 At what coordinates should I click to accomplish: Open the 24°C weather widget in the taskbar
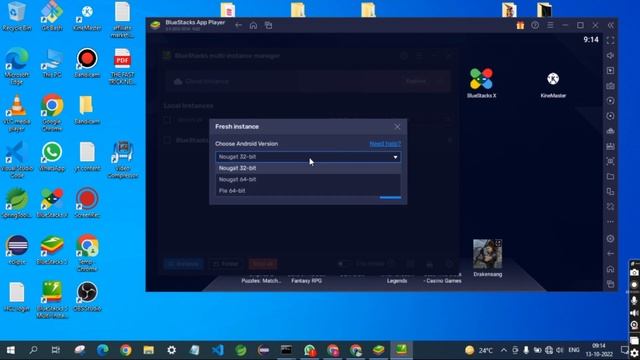(479, 350)
